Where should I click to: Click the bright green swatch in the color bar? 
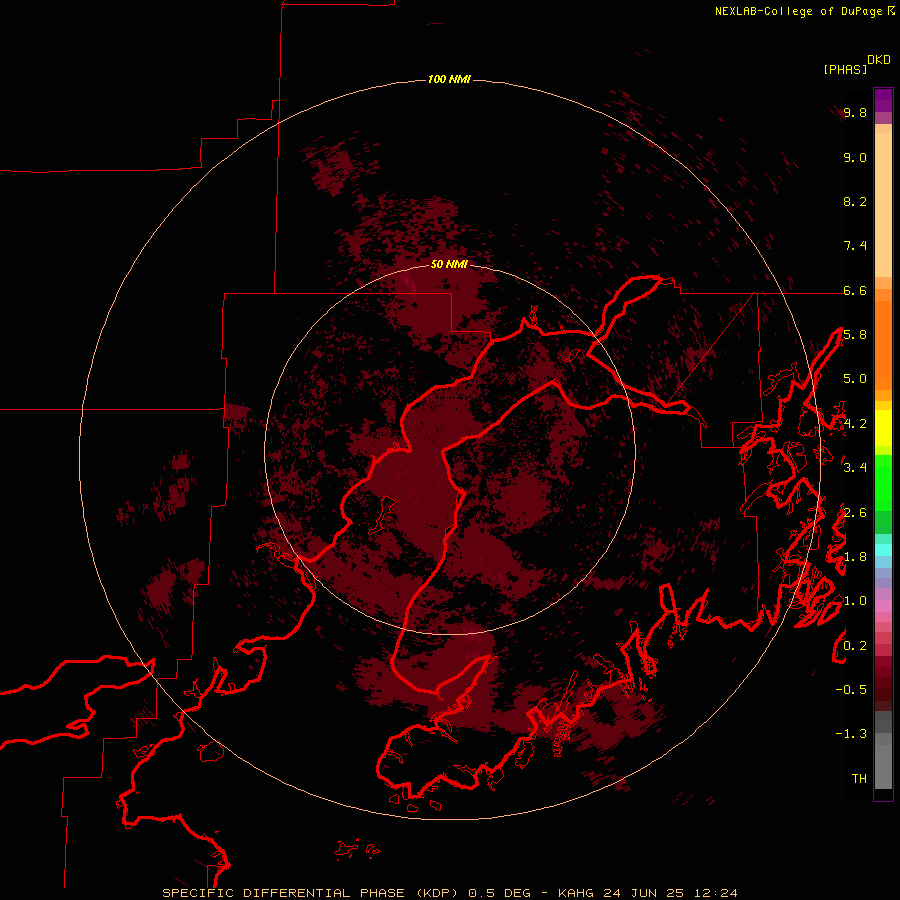pyautogui.click(x=883, y=488)
